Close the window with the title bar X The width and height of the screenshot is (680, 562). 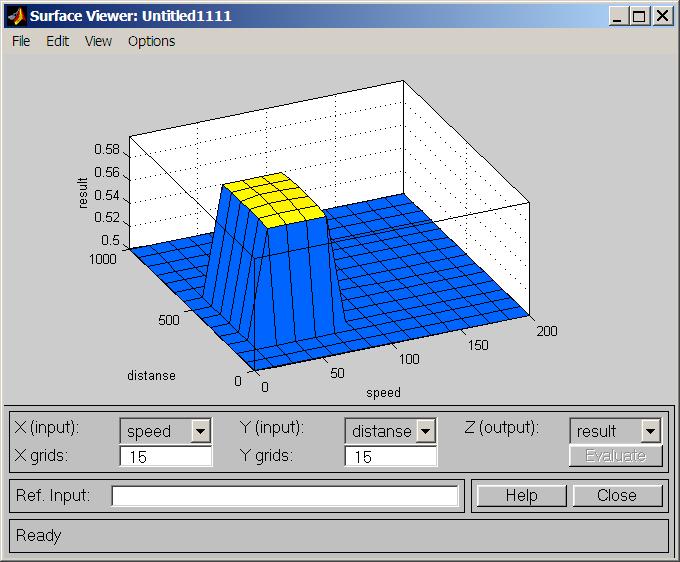[662, 16]
